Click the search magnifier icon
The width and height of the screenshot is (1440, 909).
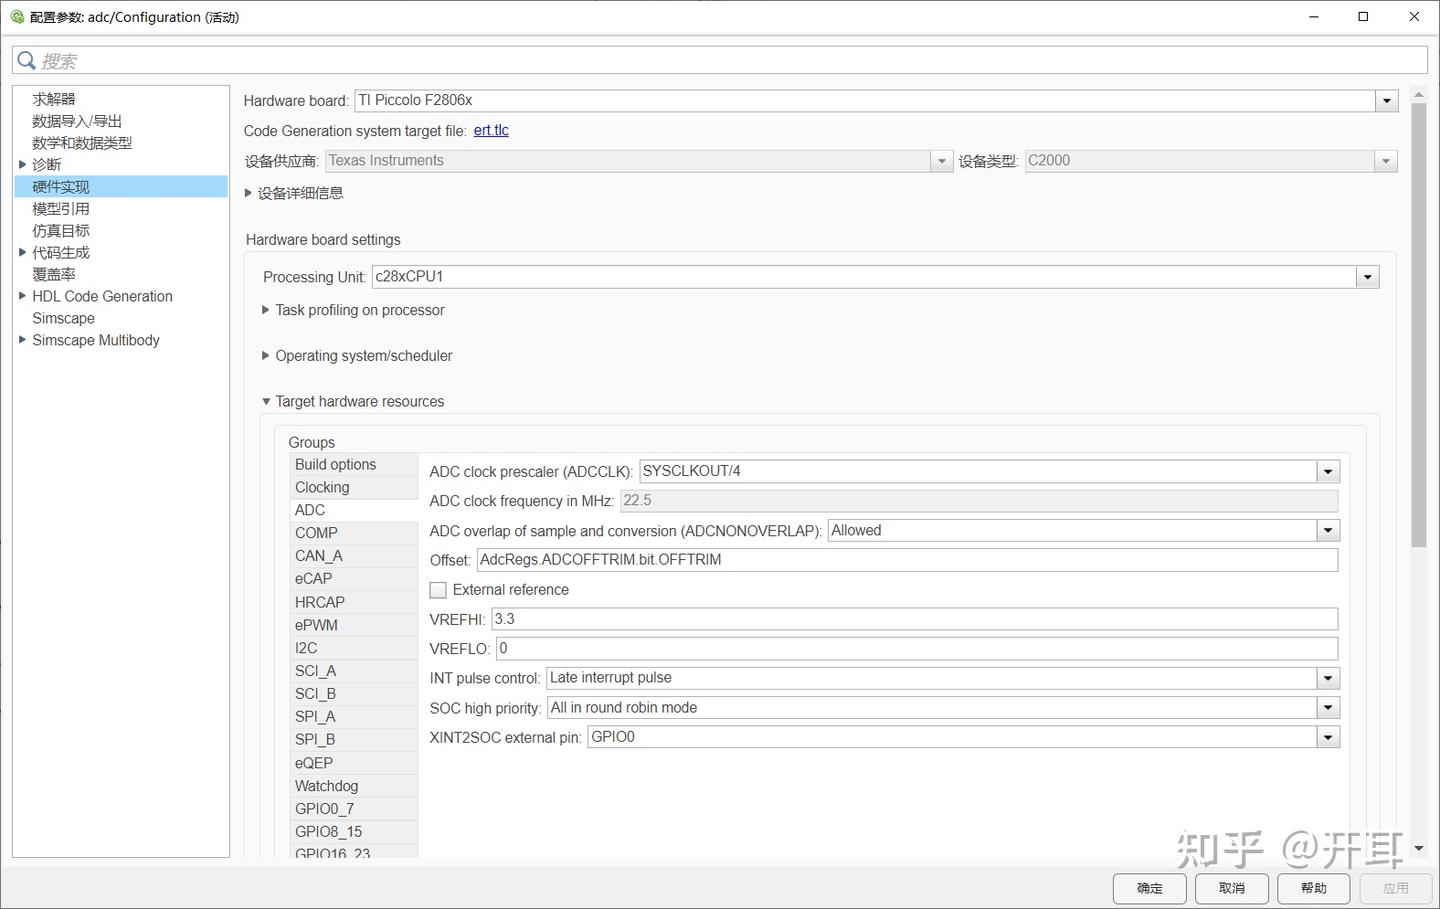[x=26, y=60]
